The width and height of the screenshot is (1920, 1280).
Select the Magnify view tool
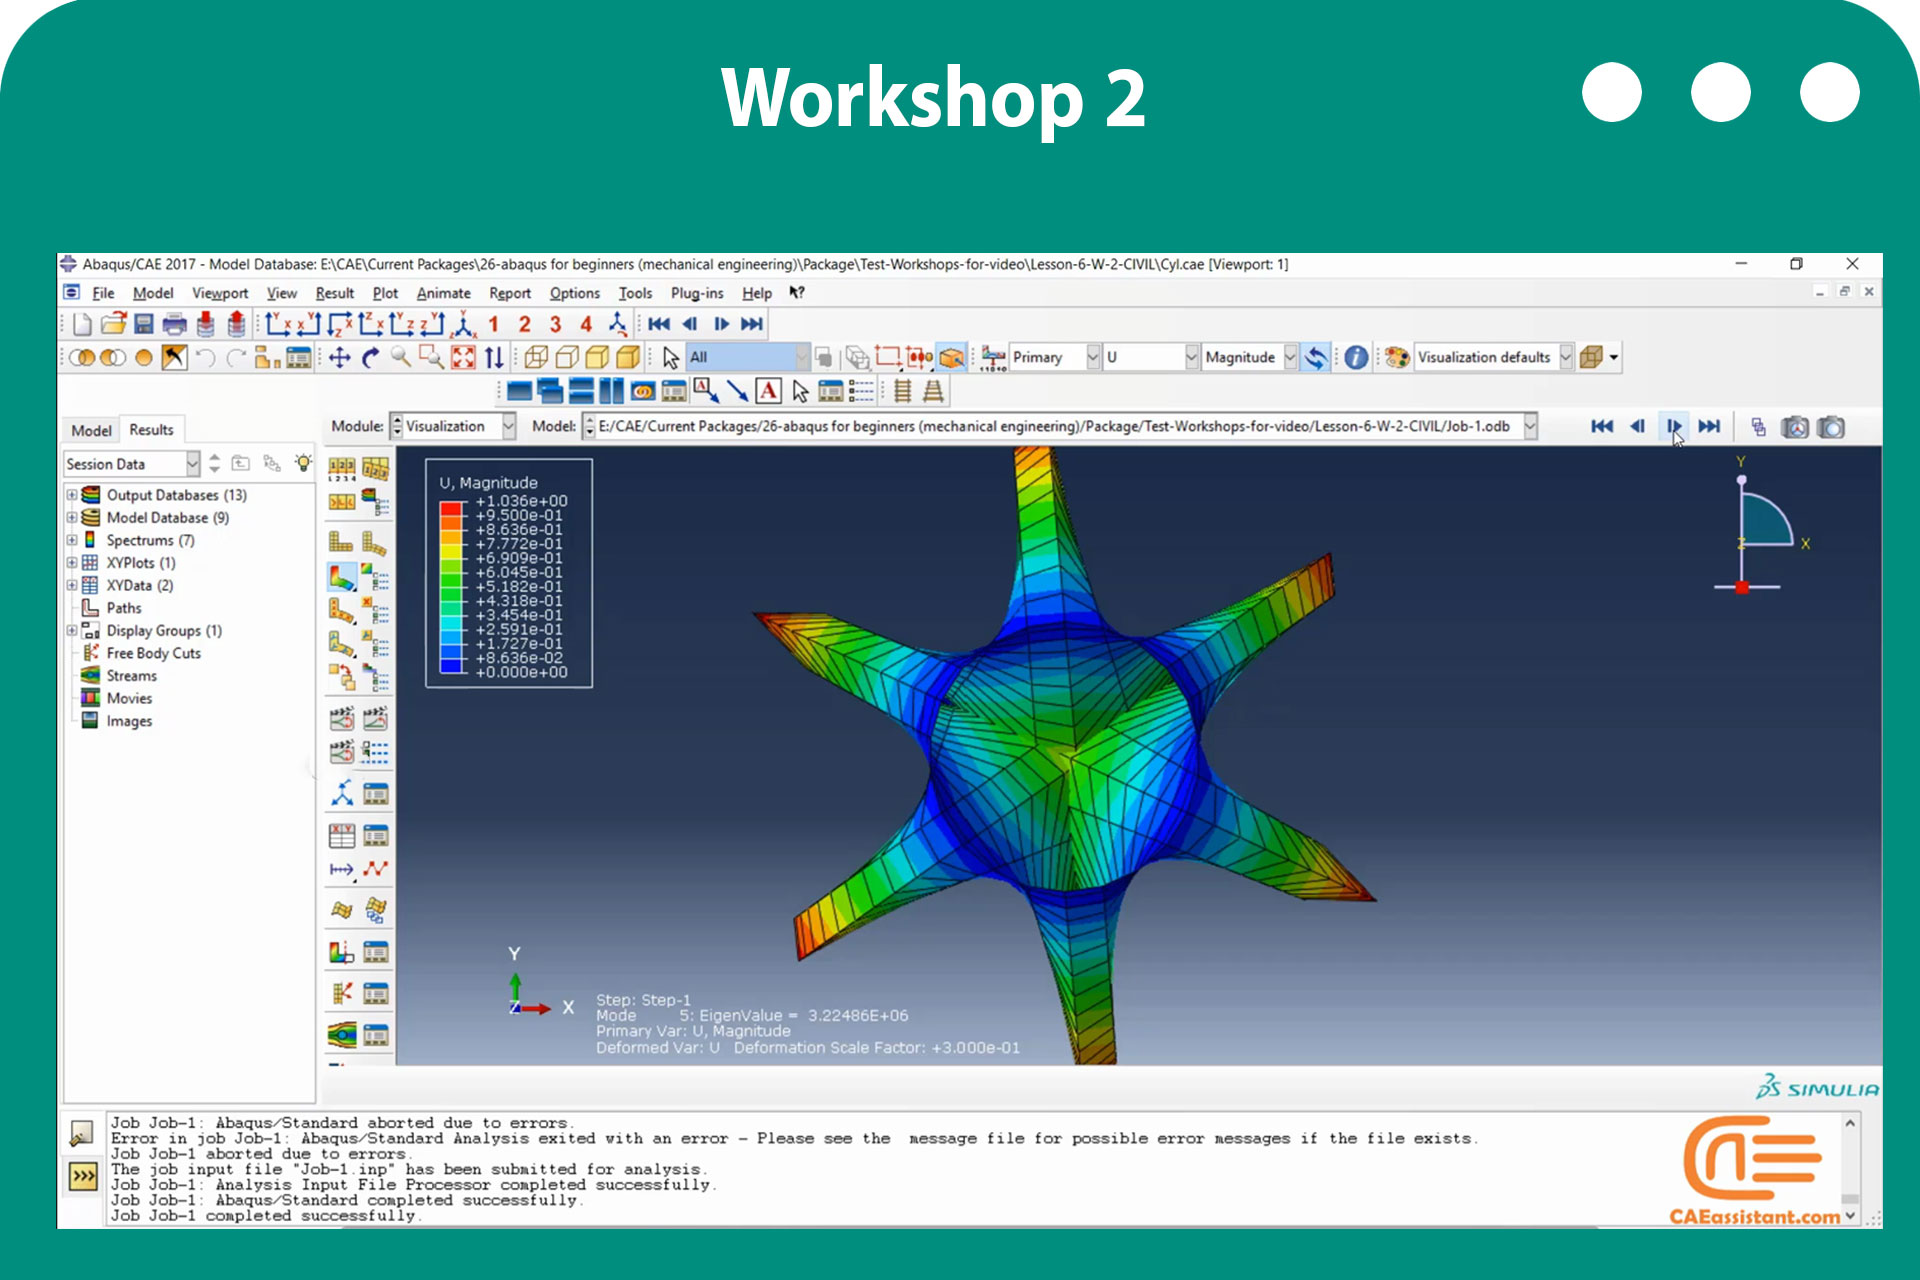point(401,357)
